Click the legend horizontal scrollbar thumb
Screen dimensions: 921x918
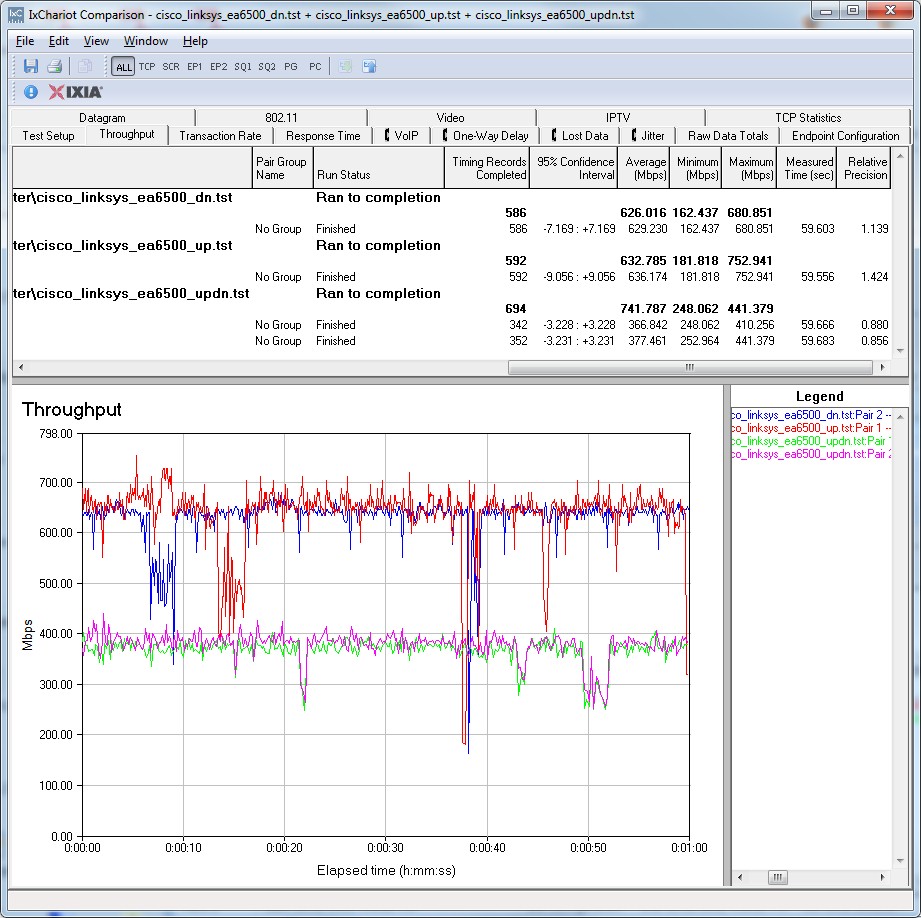(777, 877)
